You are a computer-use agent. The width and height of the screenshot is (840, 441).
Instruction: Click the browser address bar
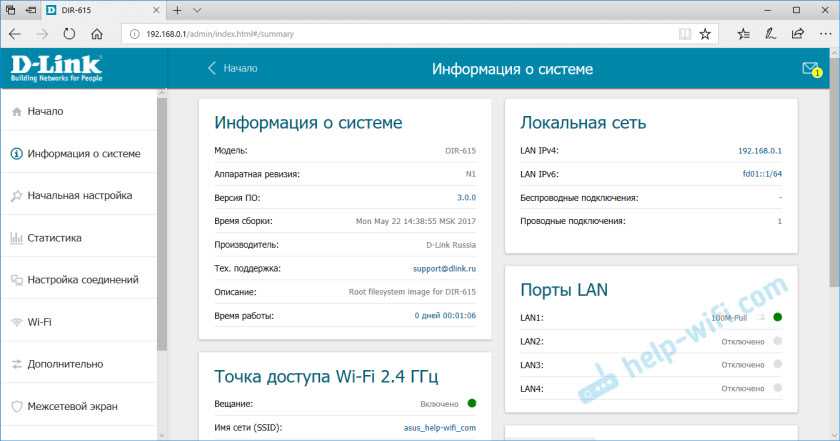click(x=400, y=33)
